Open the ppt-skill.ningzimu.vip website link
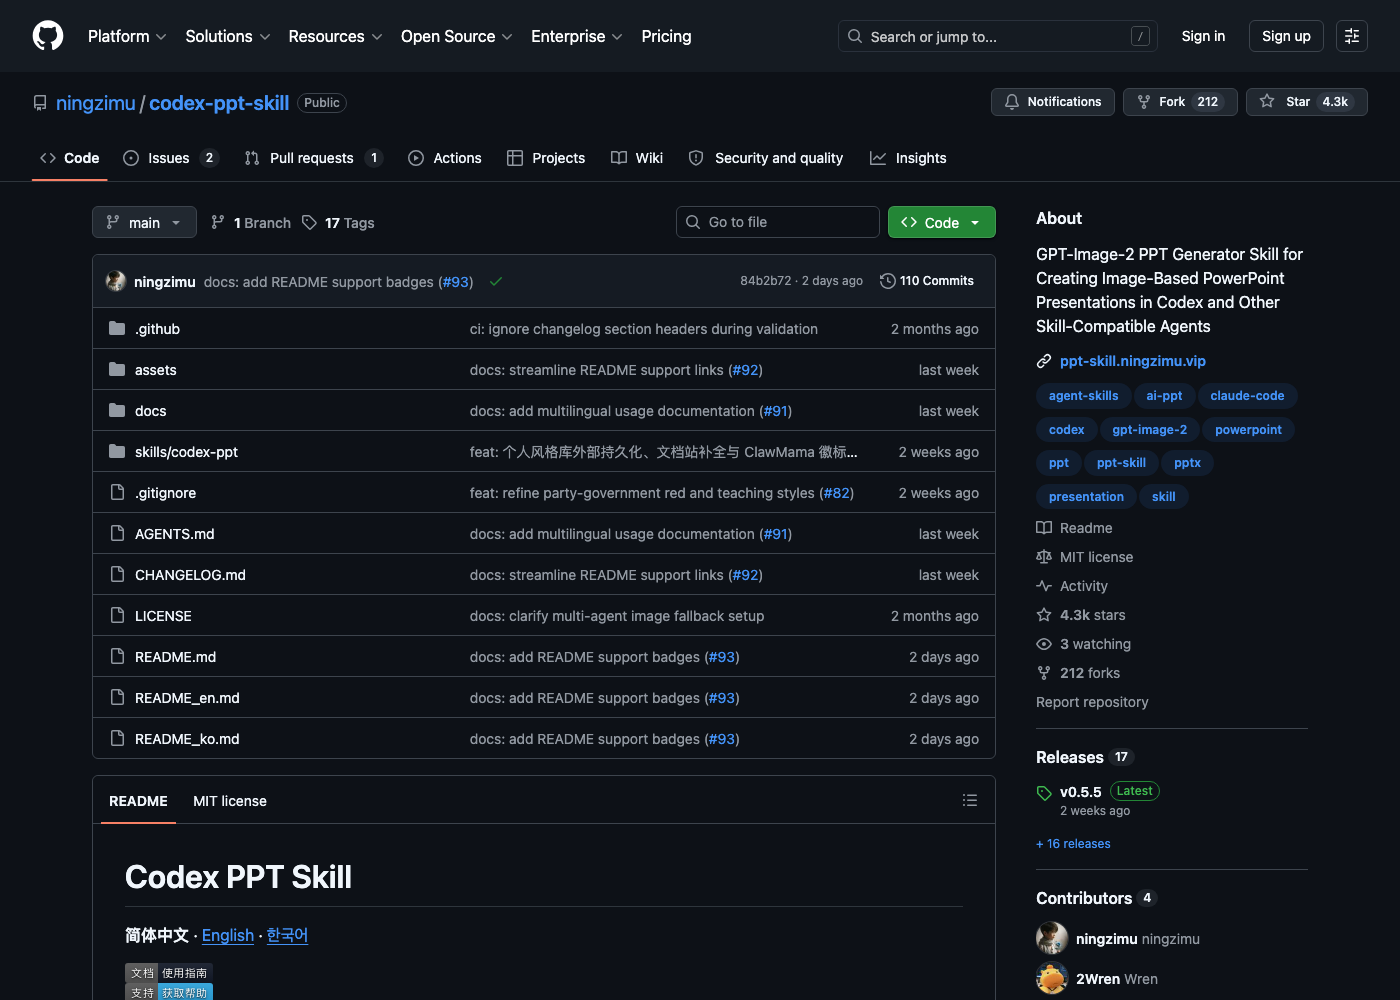Image resolution: width=1400 pixels, height=1000 pixels. 1133,361
